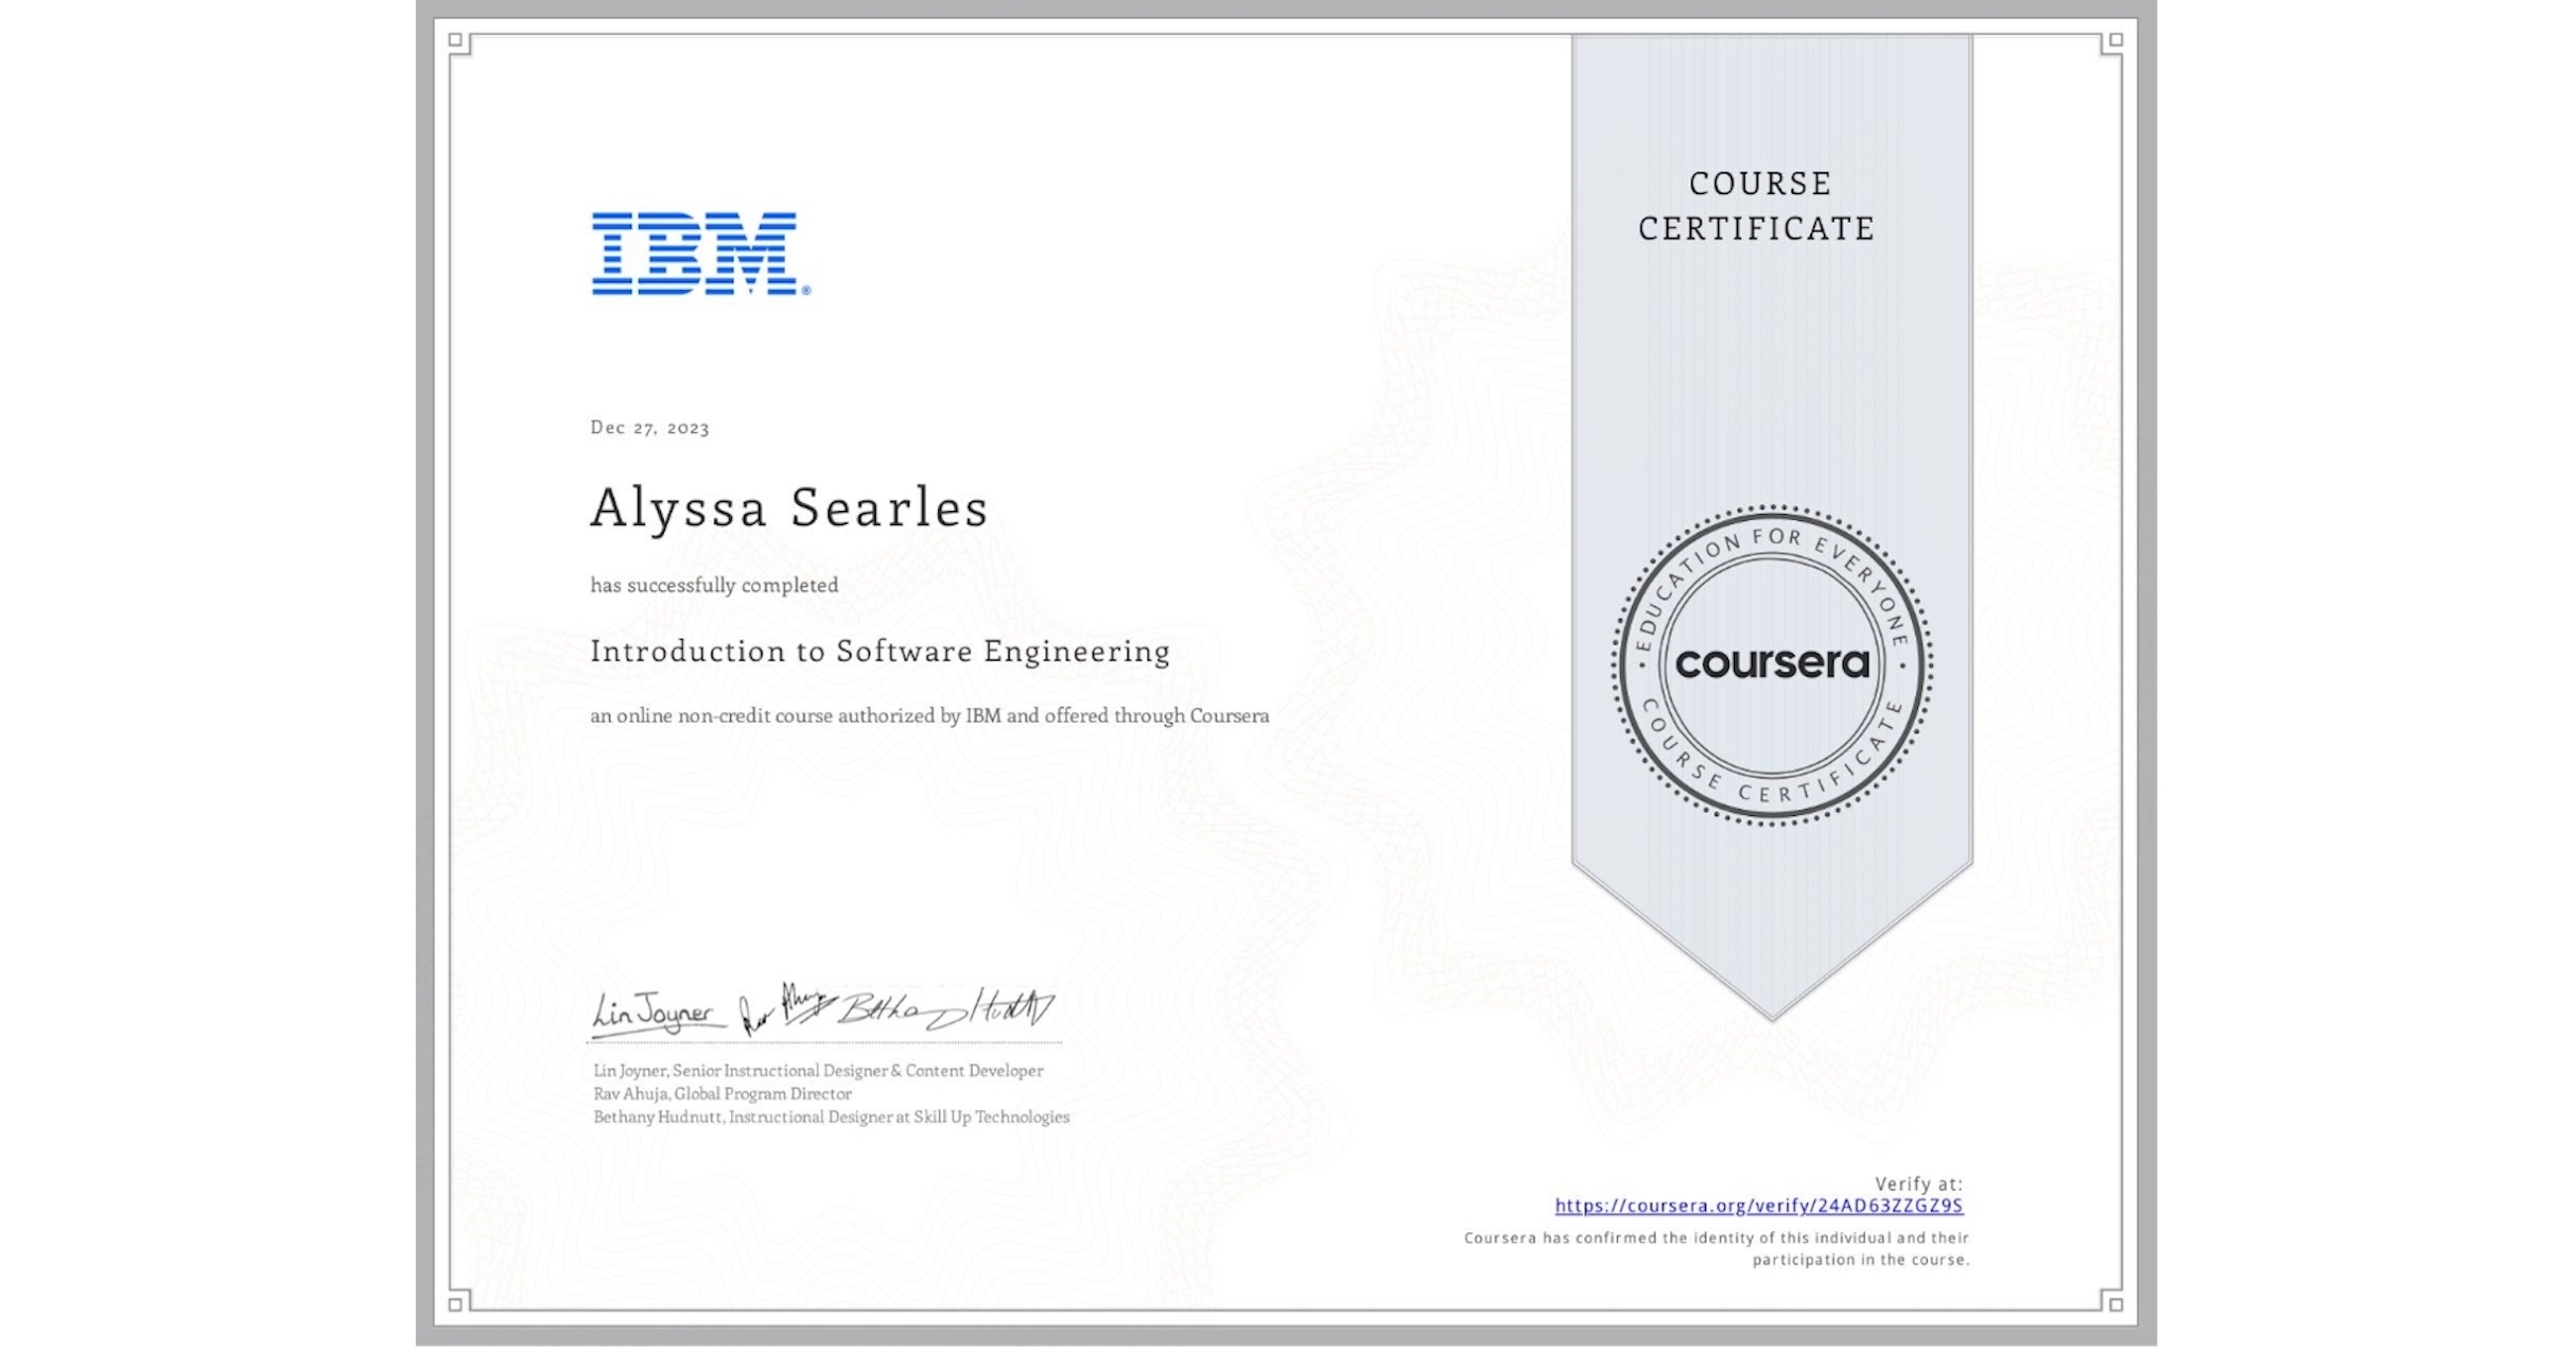Click the top-left corner ornament of the border
2576x1349 pixels.
tap(455, 40)
